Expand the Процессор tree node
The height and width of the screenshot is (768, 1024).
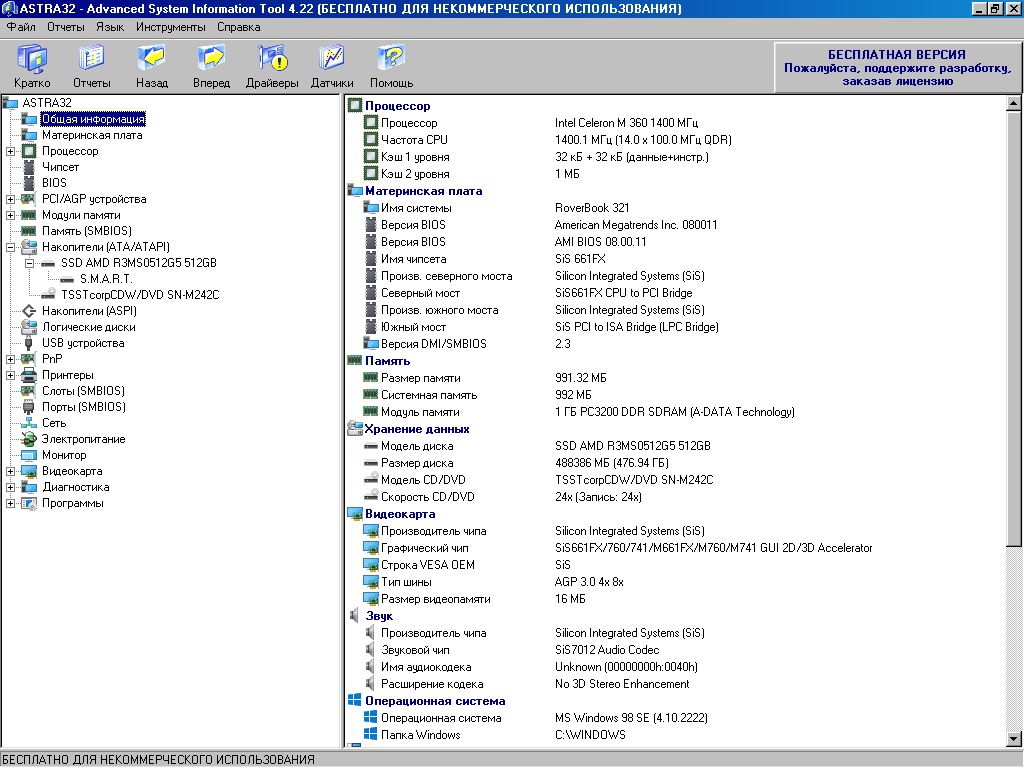[10, 151]
